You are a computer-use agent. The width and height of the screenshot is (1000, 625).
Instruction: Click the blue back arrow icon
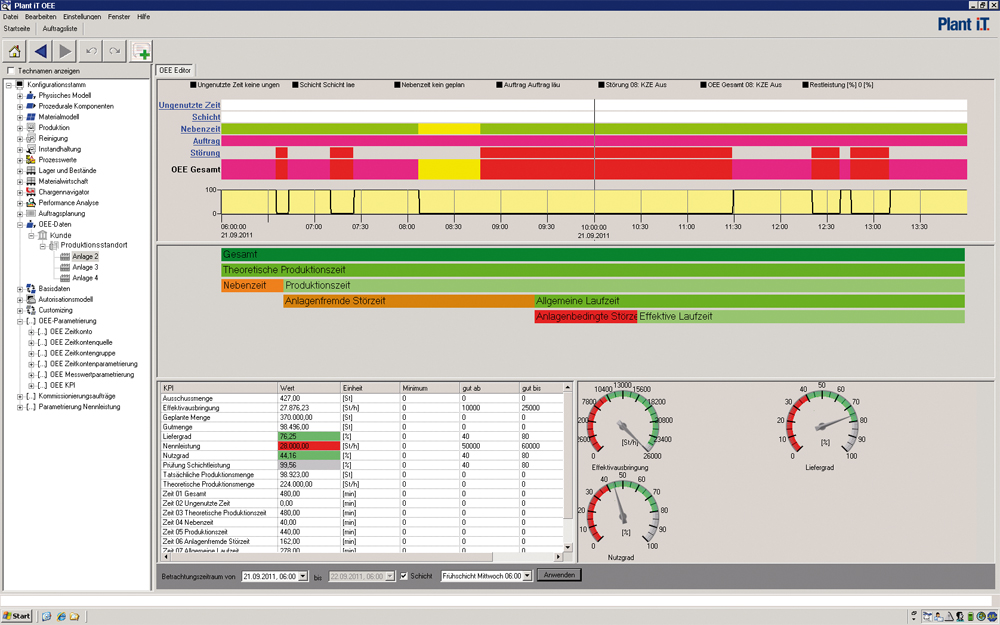41,51
